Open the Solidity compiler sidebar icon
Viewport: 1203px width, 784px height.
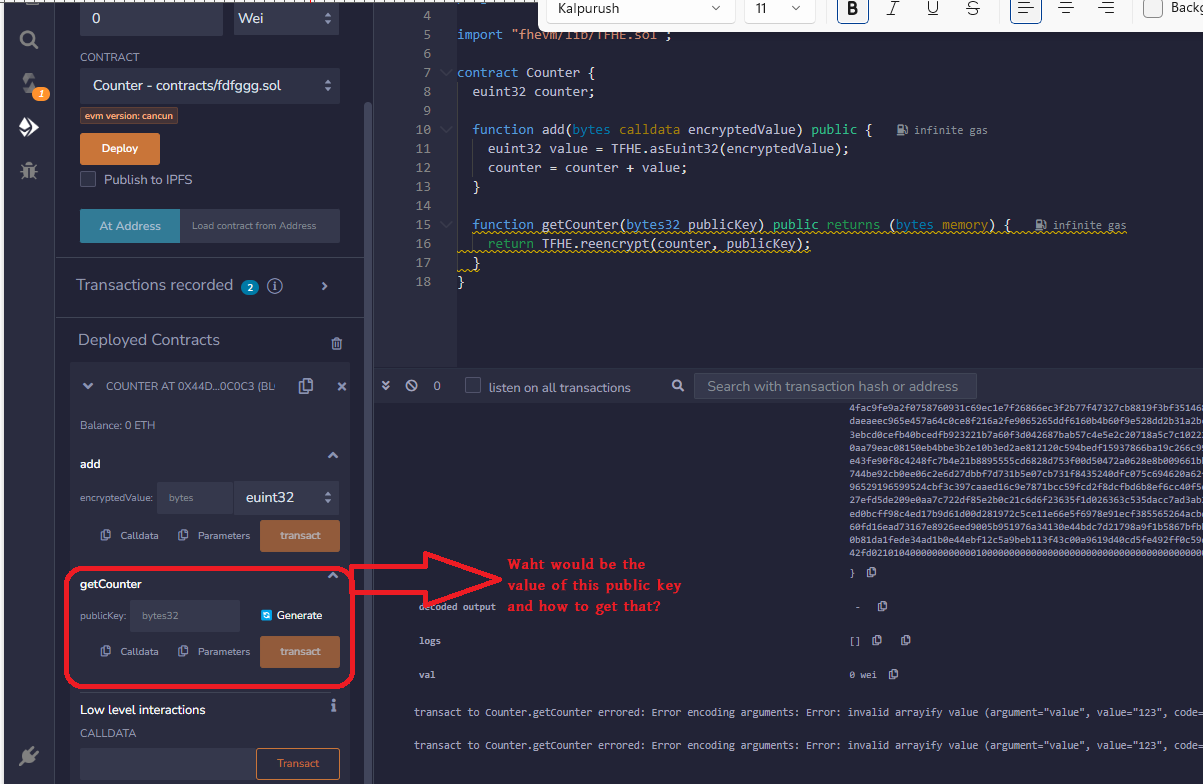pos(29,83)
